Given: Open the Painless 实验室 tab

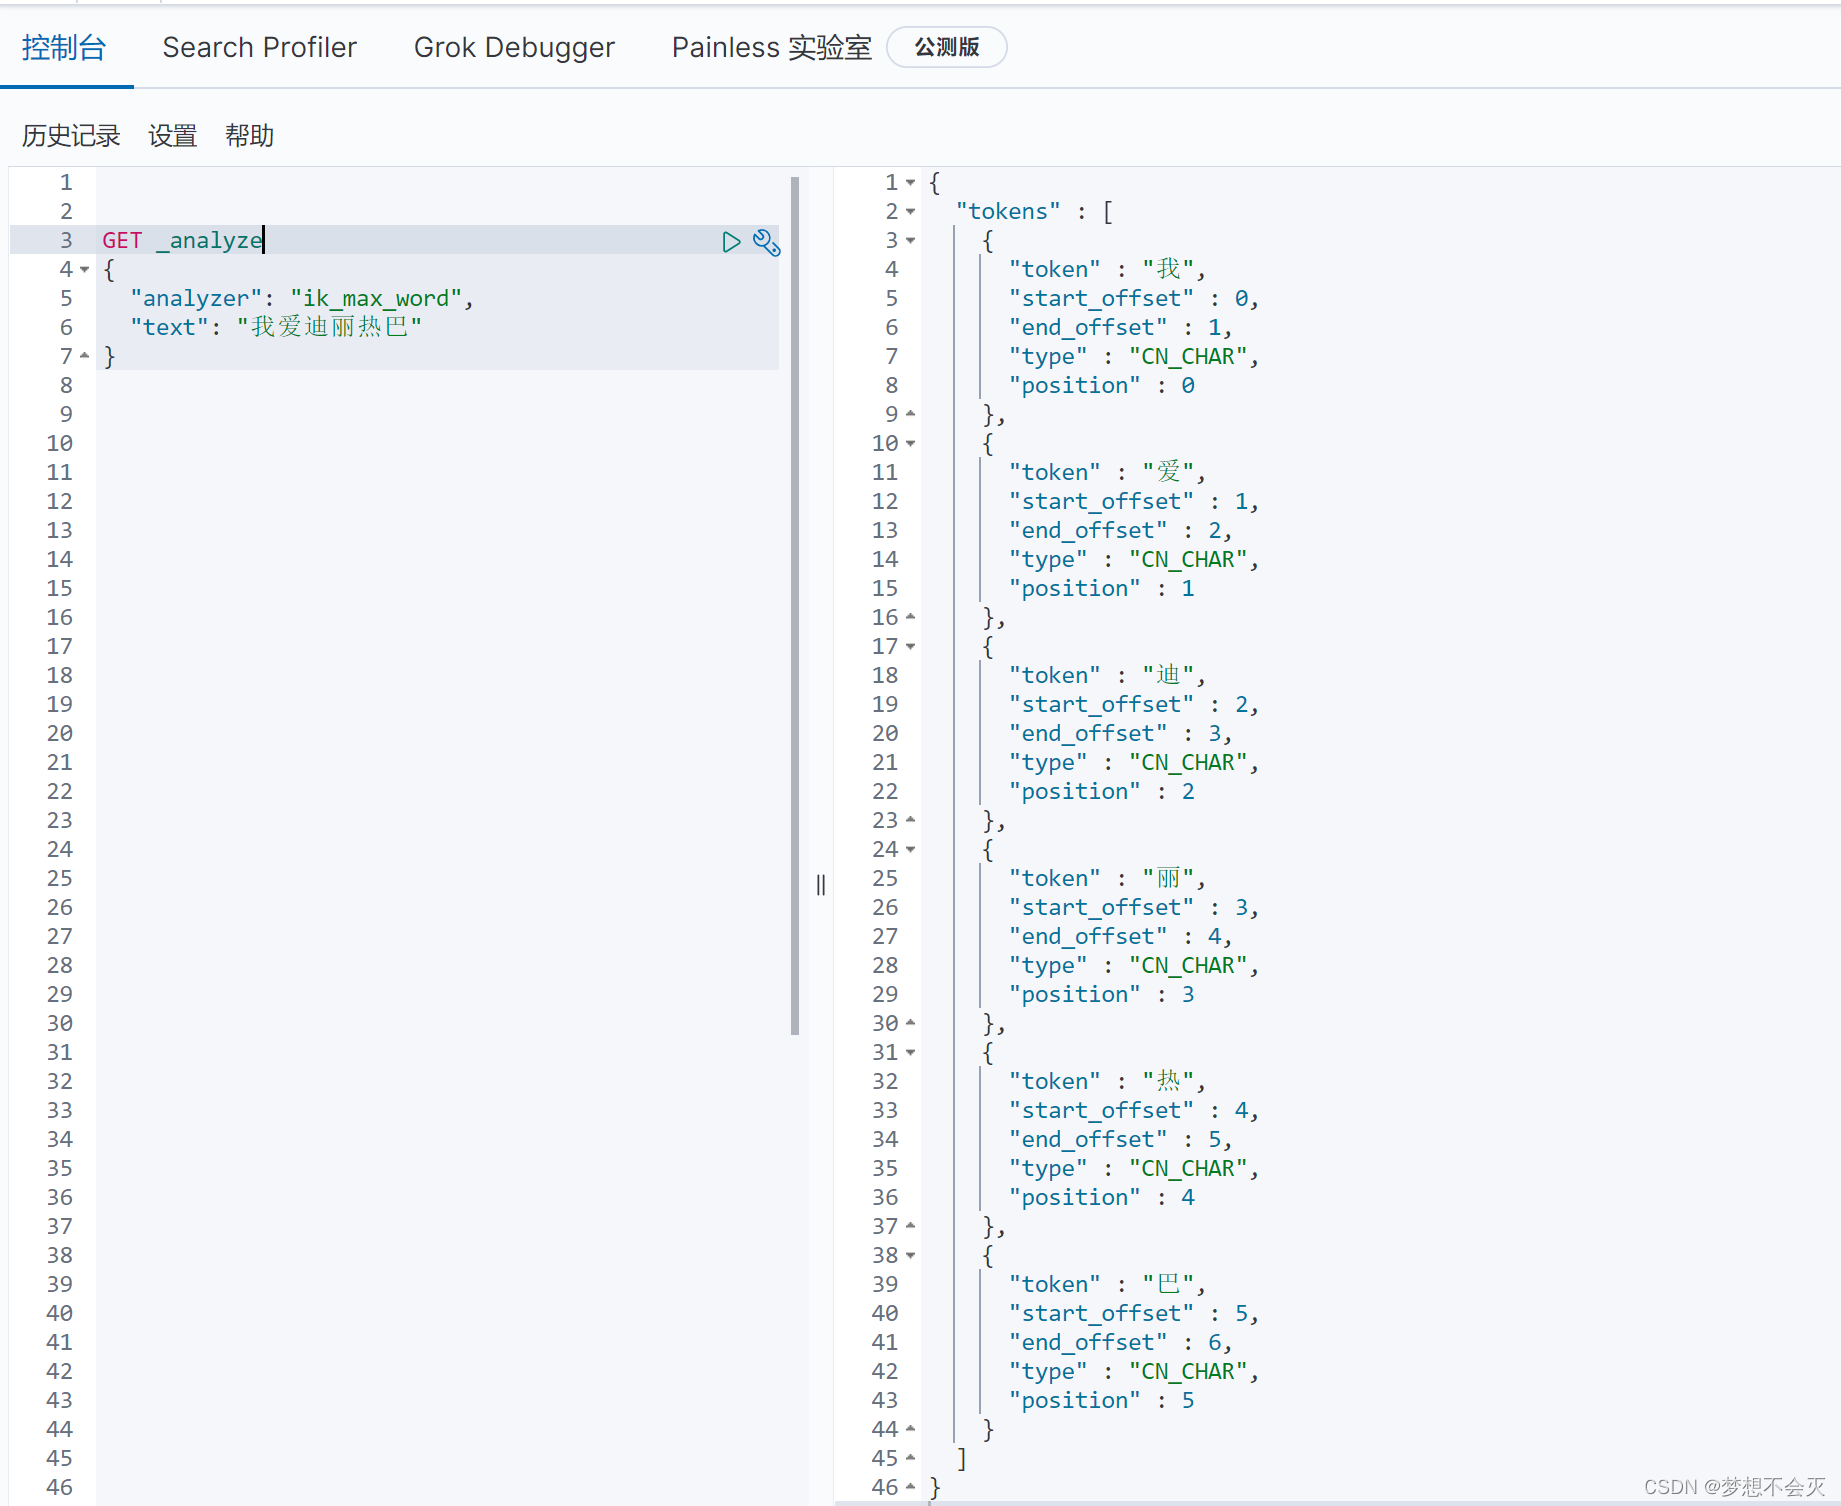Looking at the screenshot, I should click(771, 47).
